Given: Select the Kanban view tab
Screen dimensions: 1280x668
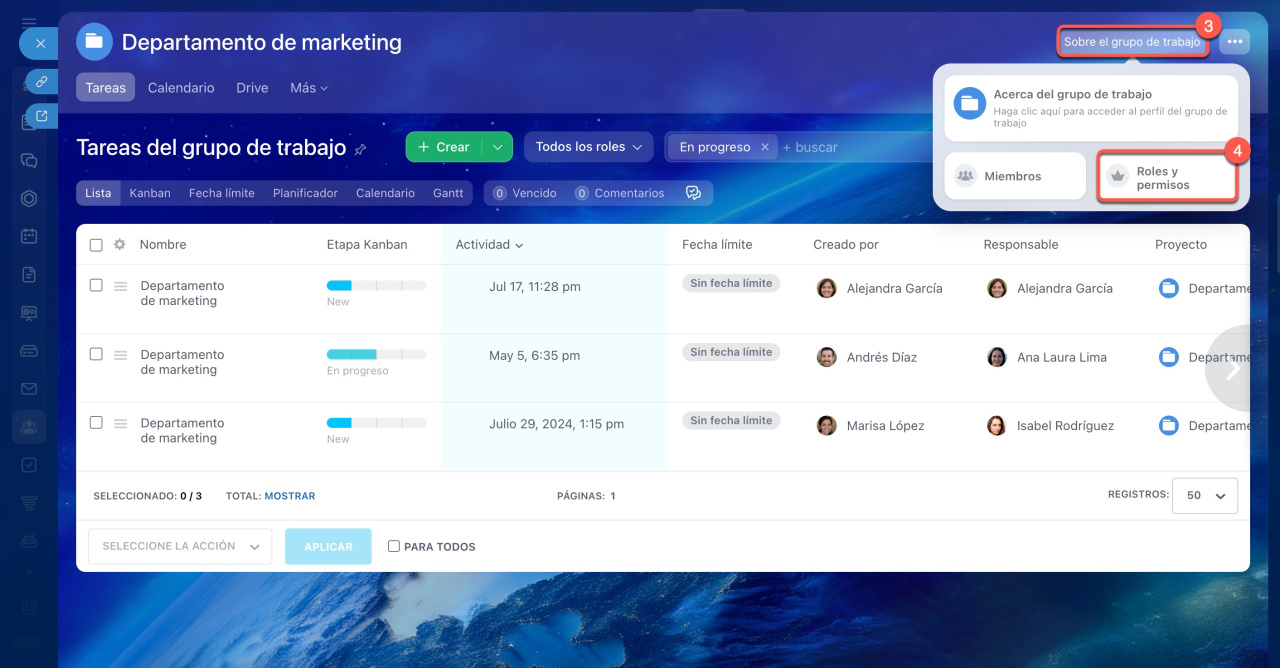Looking at the screenshot, I should [150, 193].
